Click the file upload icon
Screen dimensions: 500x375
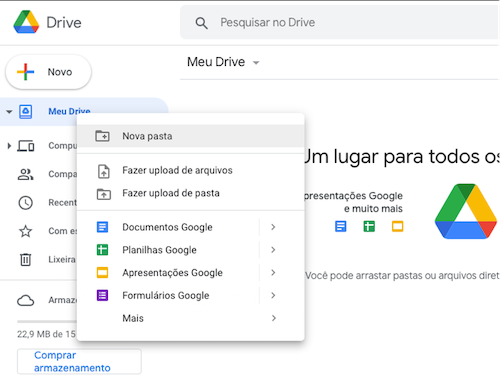pyautogui.click(x=104, y=171)
